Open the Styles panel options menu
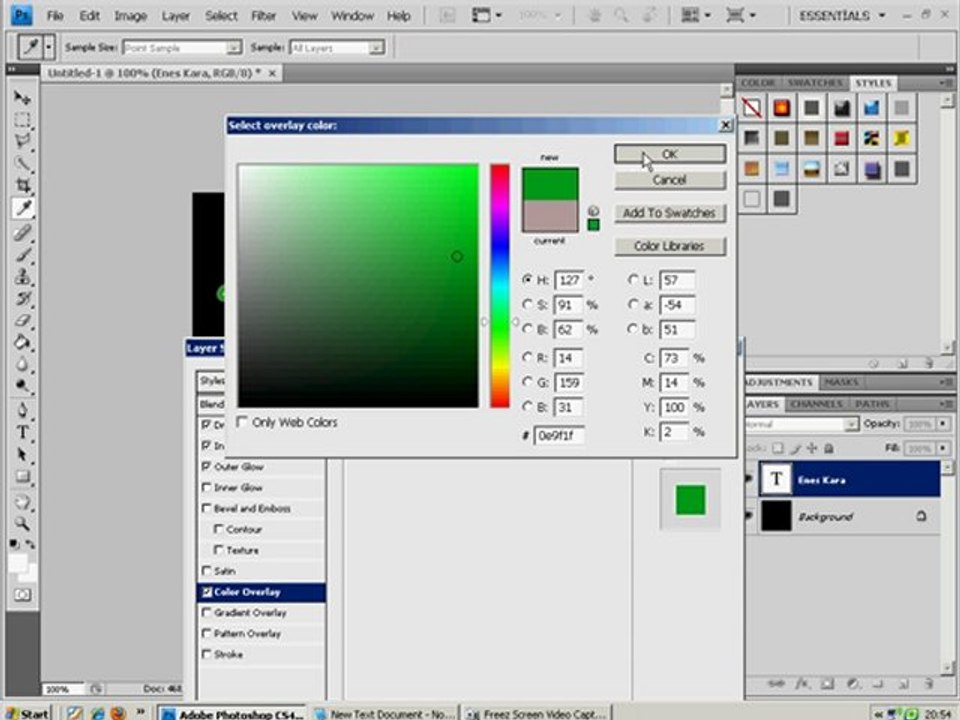Screen dimensions: 960x720 945,82
